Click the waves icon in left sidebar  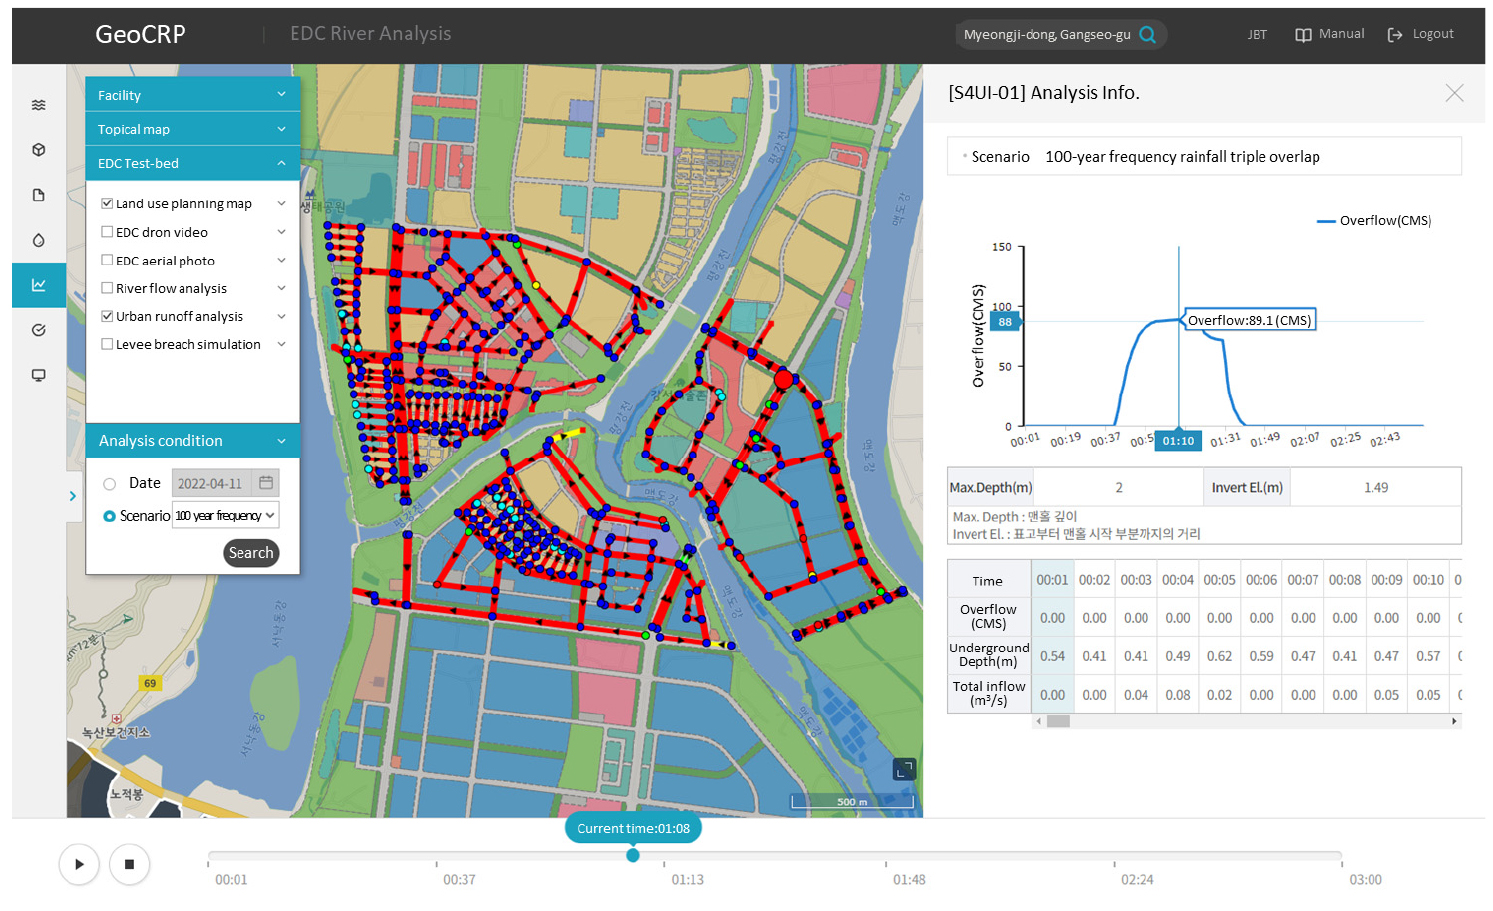pyautogui.click(x=38, y=105)
